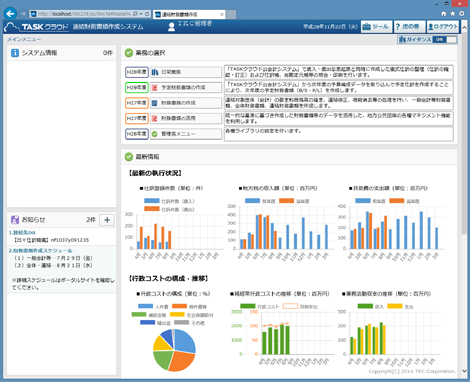
Task: Open the 虎の巻 help button
Action: point(409,27)
